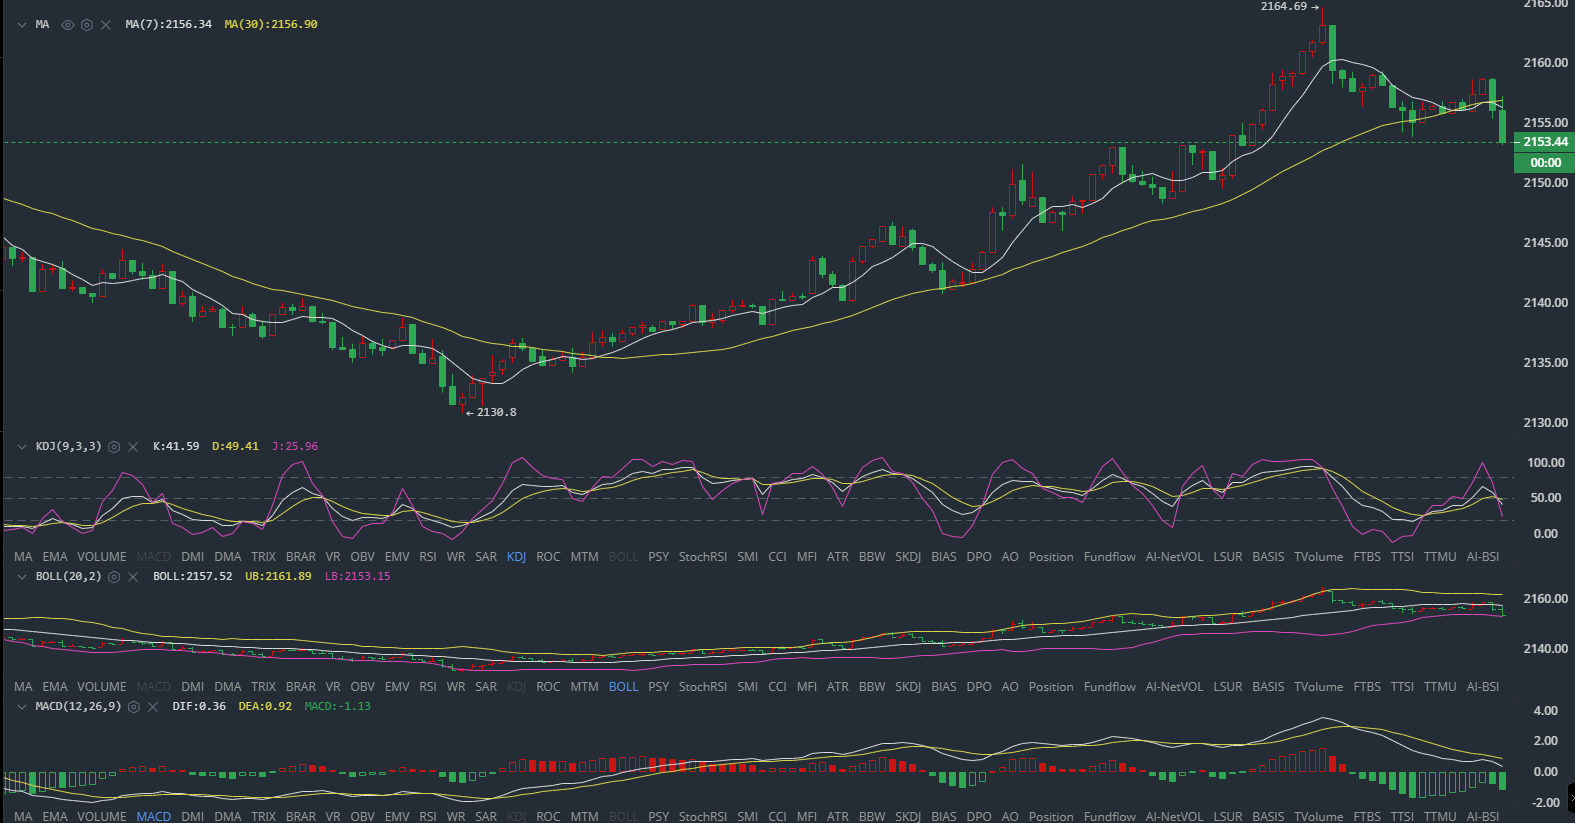This screenshot has width=1575, height=823.
Task: Select OBV in the MACD-highlighted indicator row
Action: tap(363, 816)
